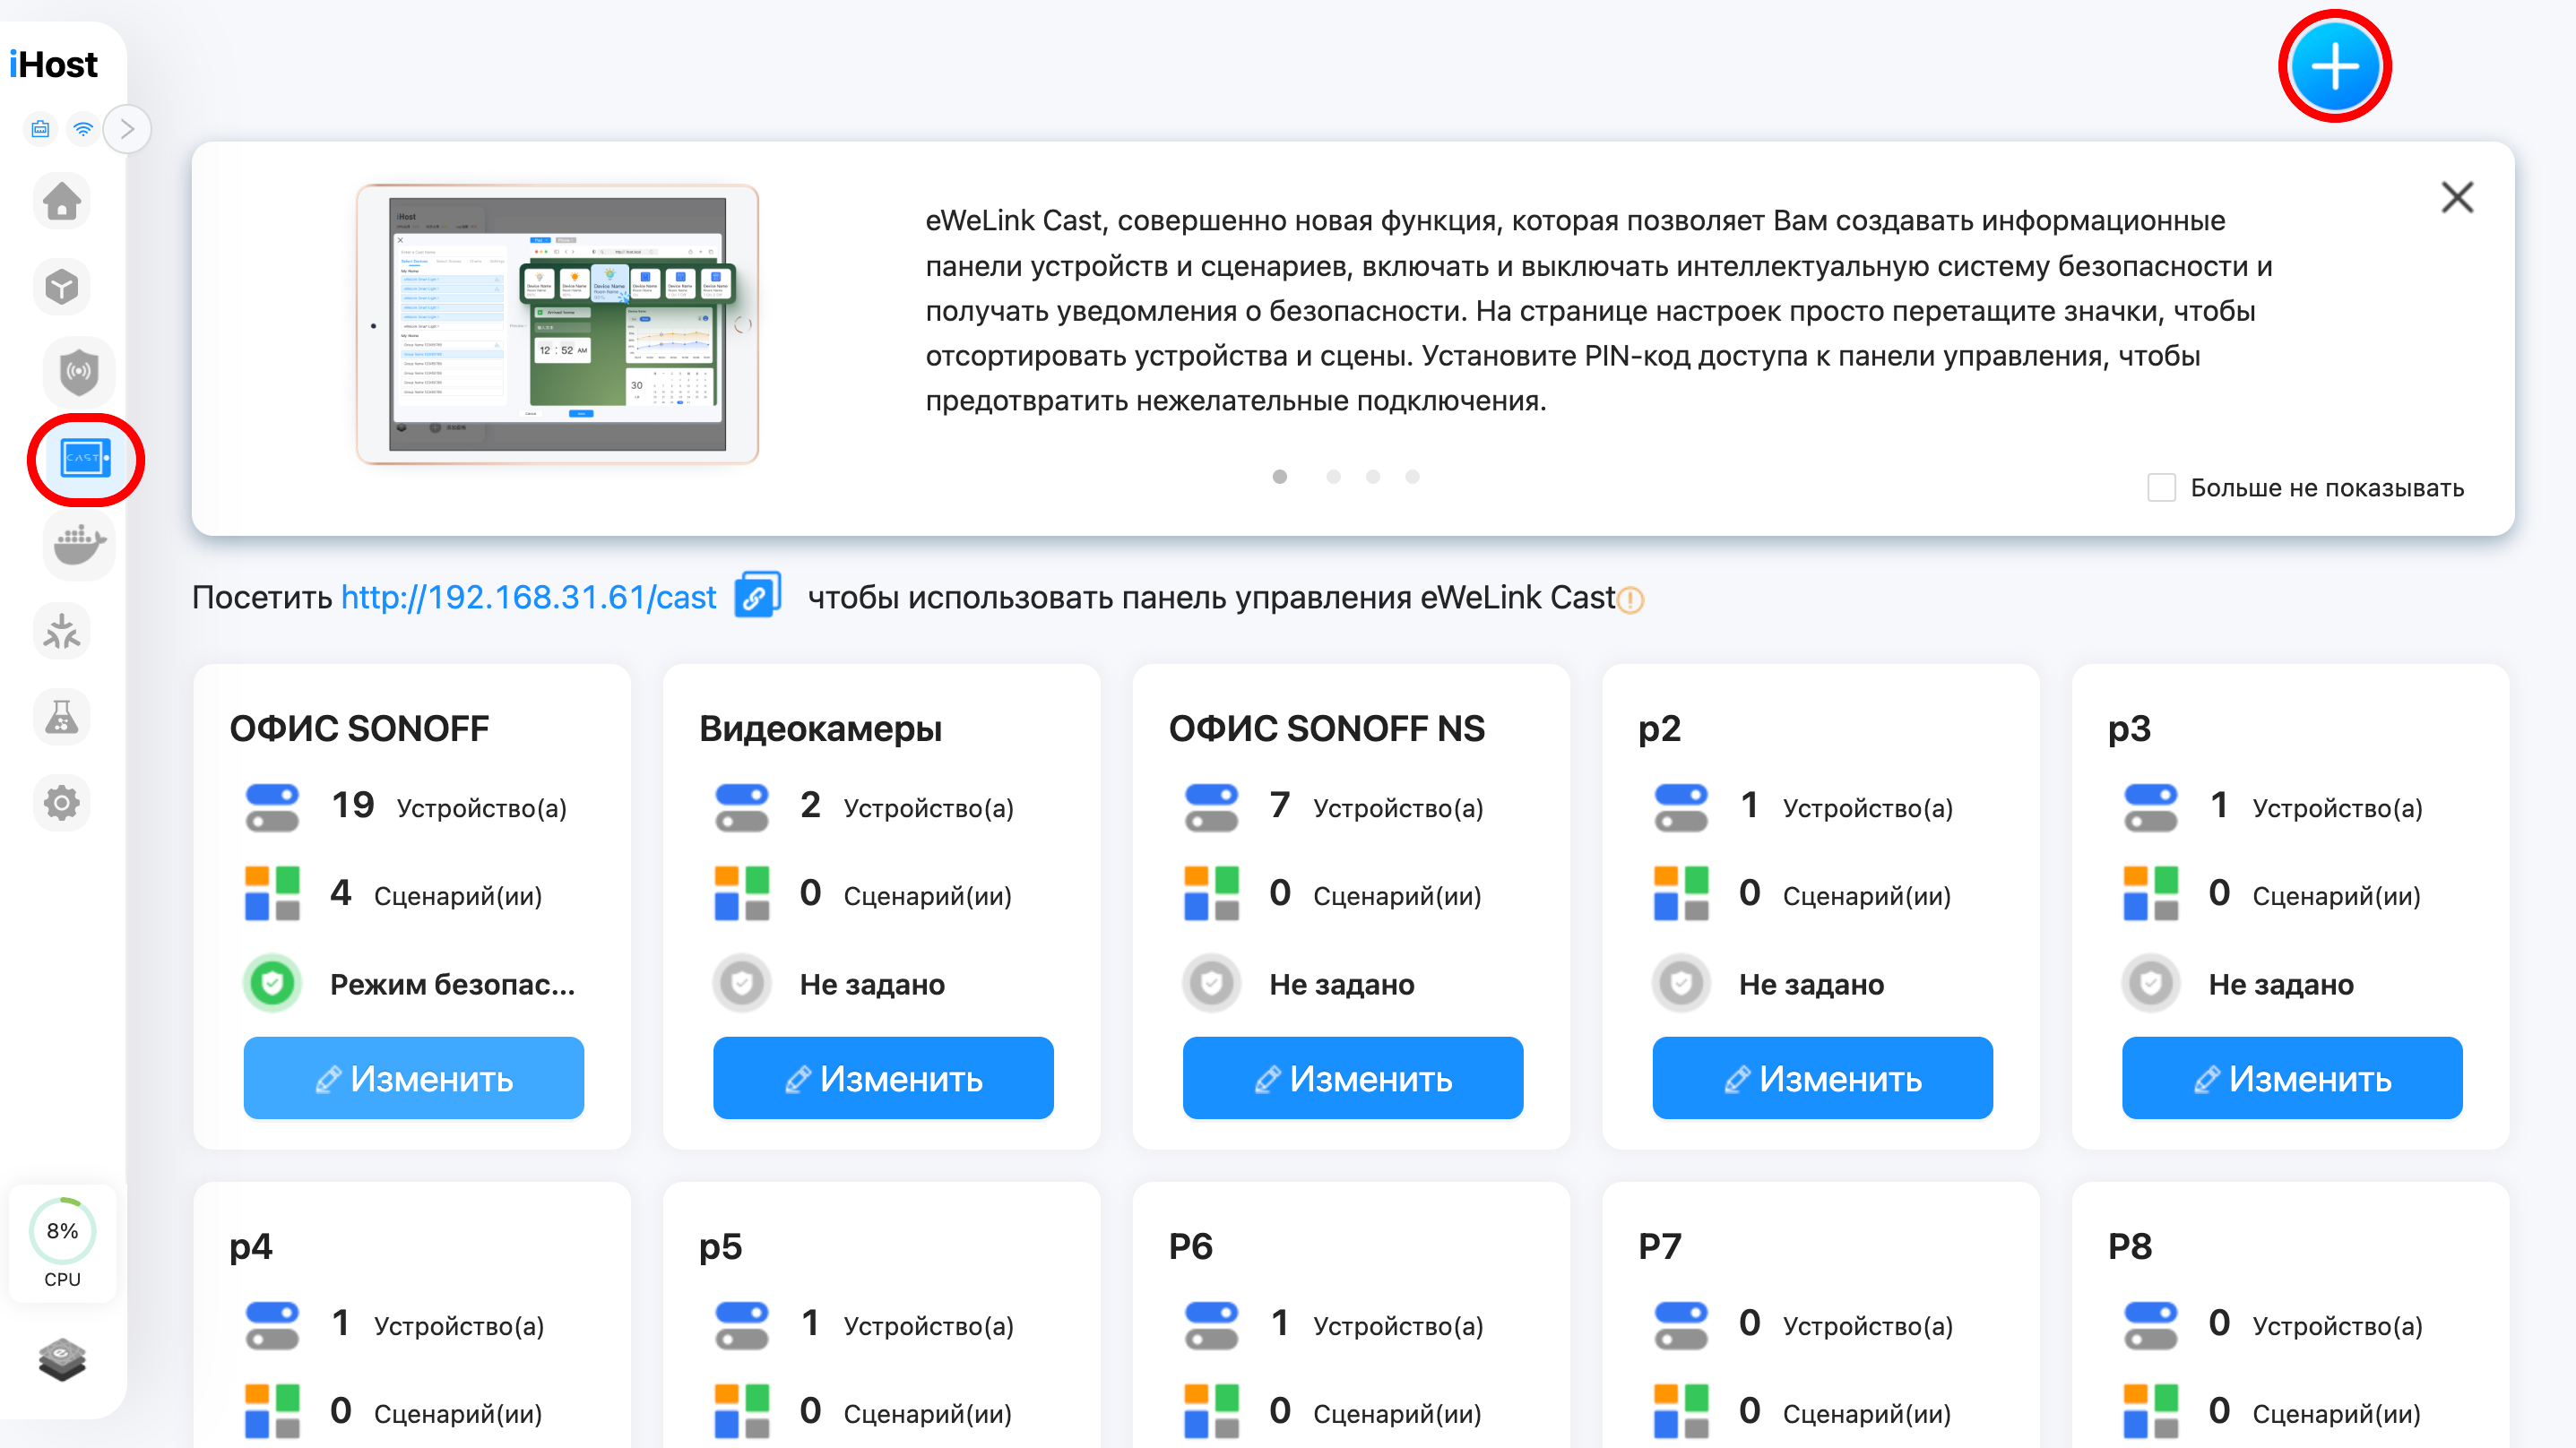Click the iHost logo text

click(53, 64)
